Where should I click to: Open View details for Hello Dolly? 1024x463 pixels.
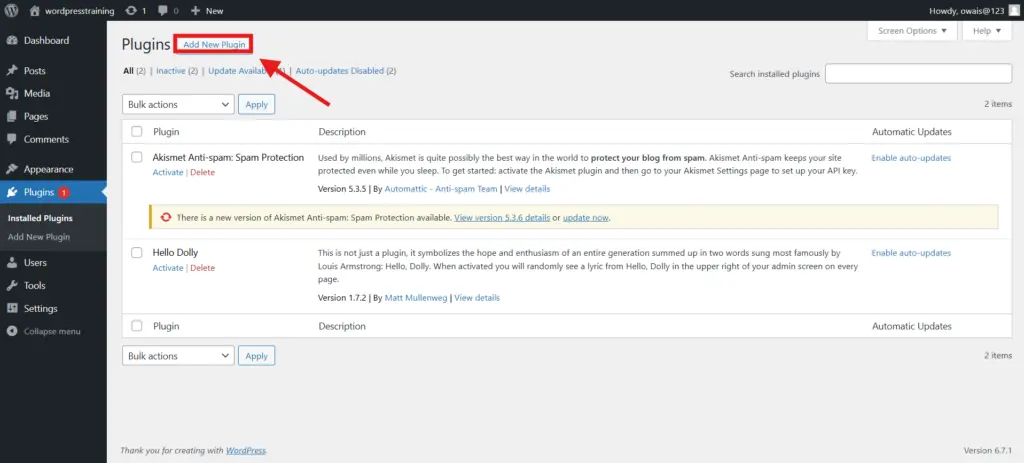[x=477, y=298]
